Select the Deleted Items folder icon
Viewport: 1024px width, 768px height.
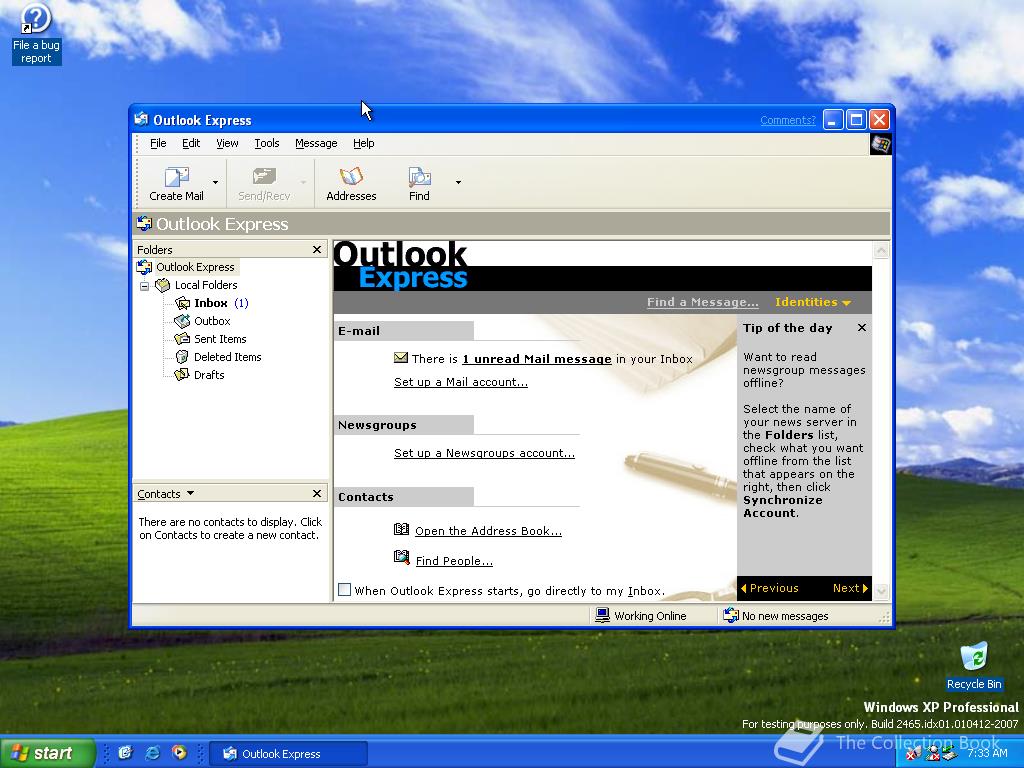[x=182, y=357]
